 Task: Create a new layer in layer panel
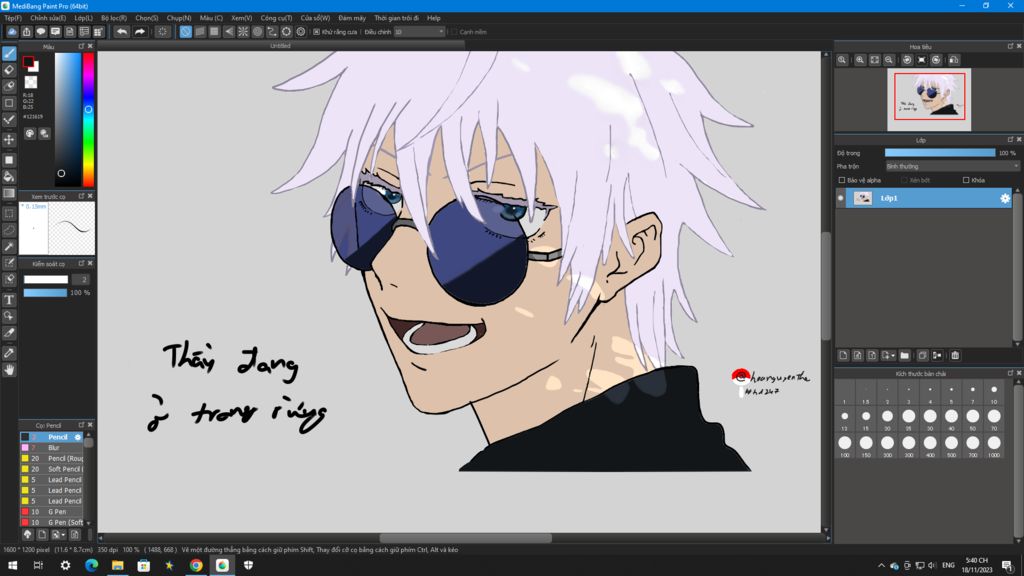[843, 355]
